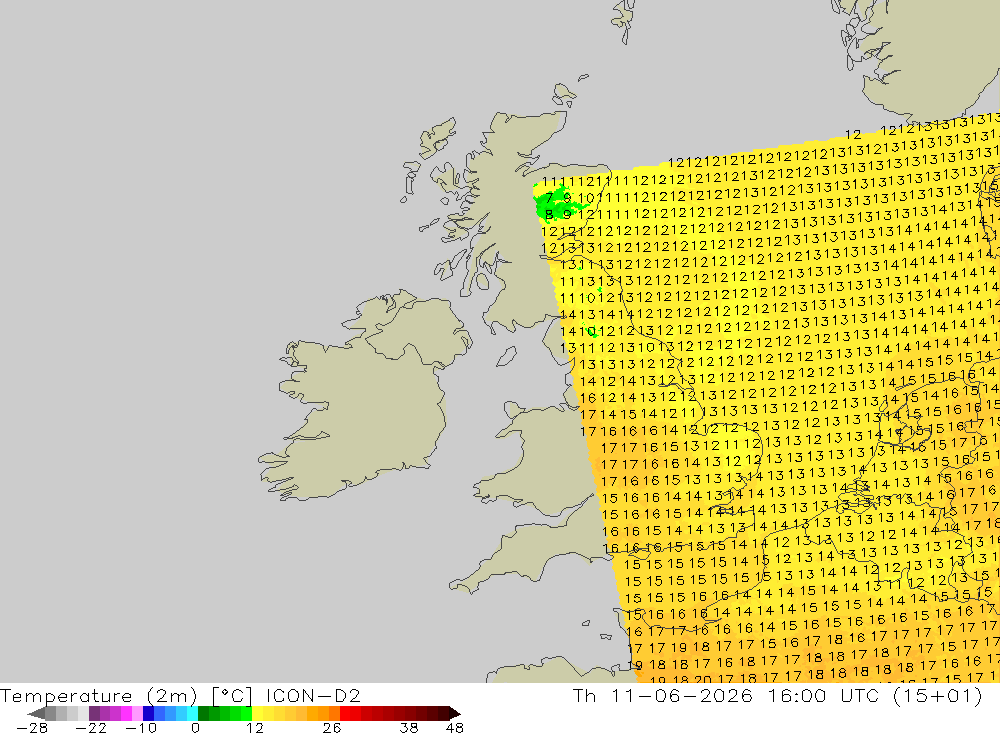
Task: Click the '48' legend scale label
Action: [455, 727]
